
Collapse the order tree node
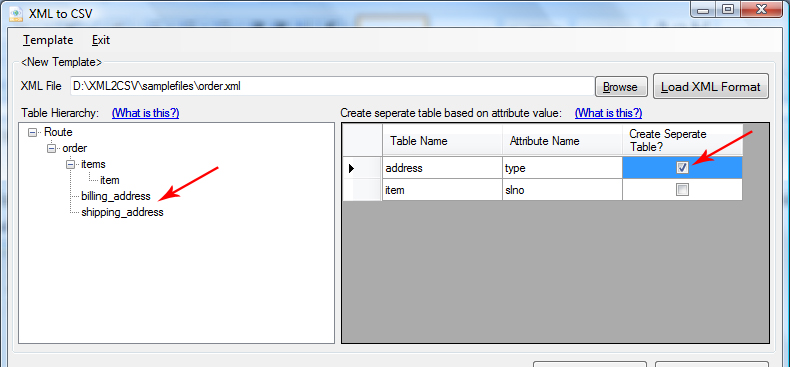tap(51, 148)
